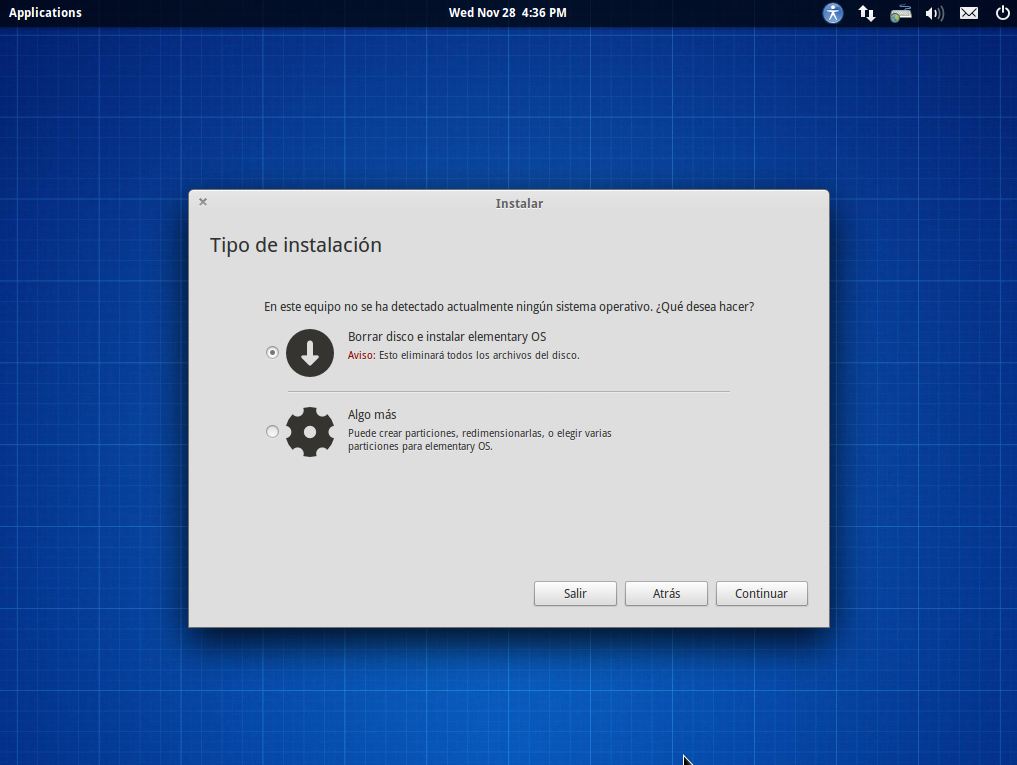The width and height of the screenshot is (1017, 765).
Task: Select the 'Algo más' radio button
Action: pos(272,432)
